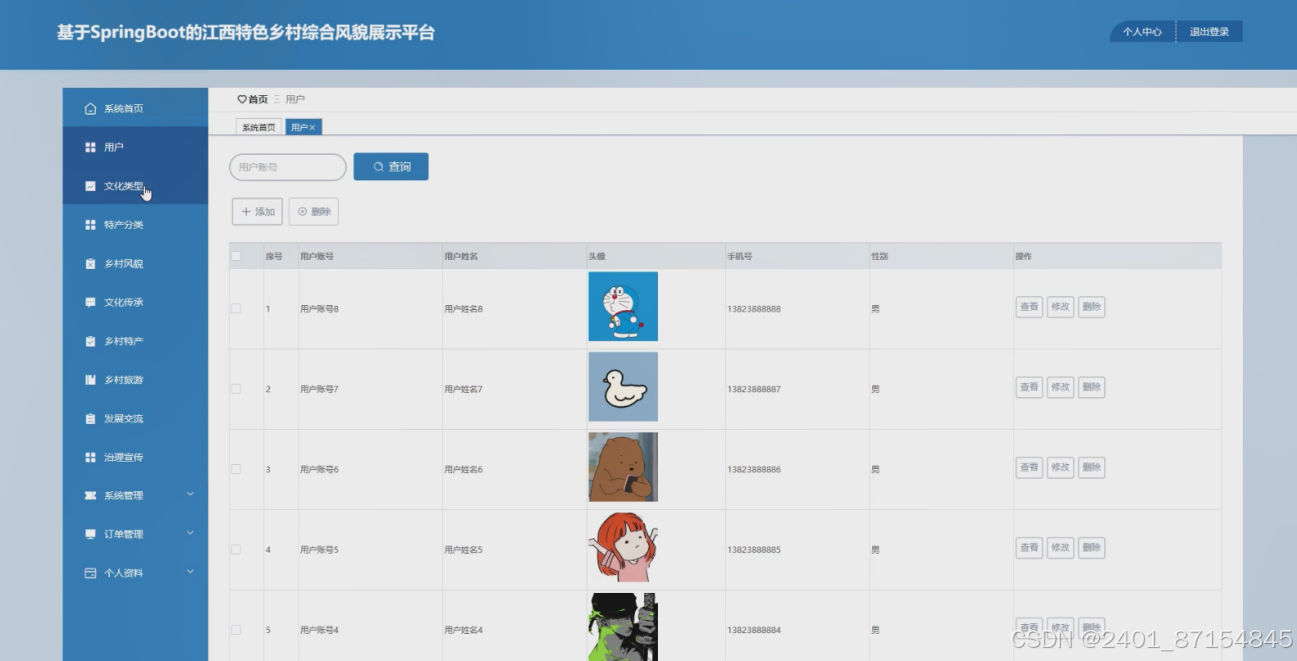Click the grid icon beside 特产分类
This screenshot has height=661, width=1297.
[90, 225]
